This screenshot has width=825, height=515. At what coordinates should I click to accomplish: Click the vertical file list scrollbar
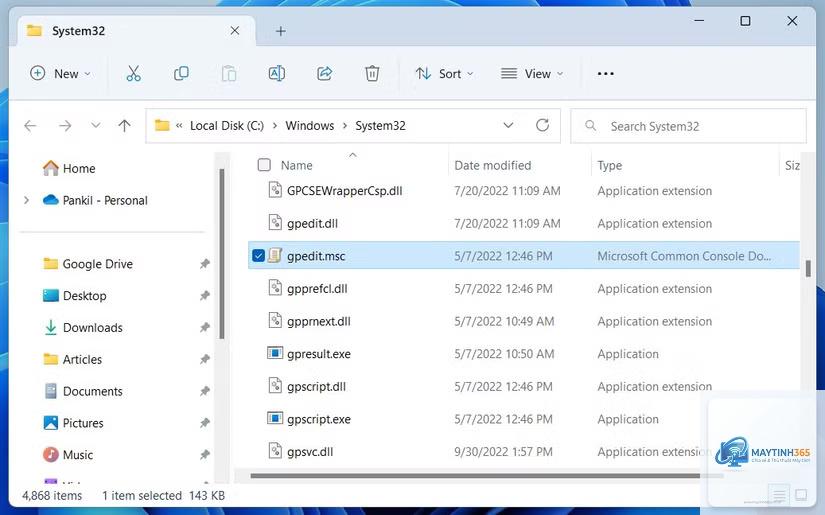[x=808, y=268]
